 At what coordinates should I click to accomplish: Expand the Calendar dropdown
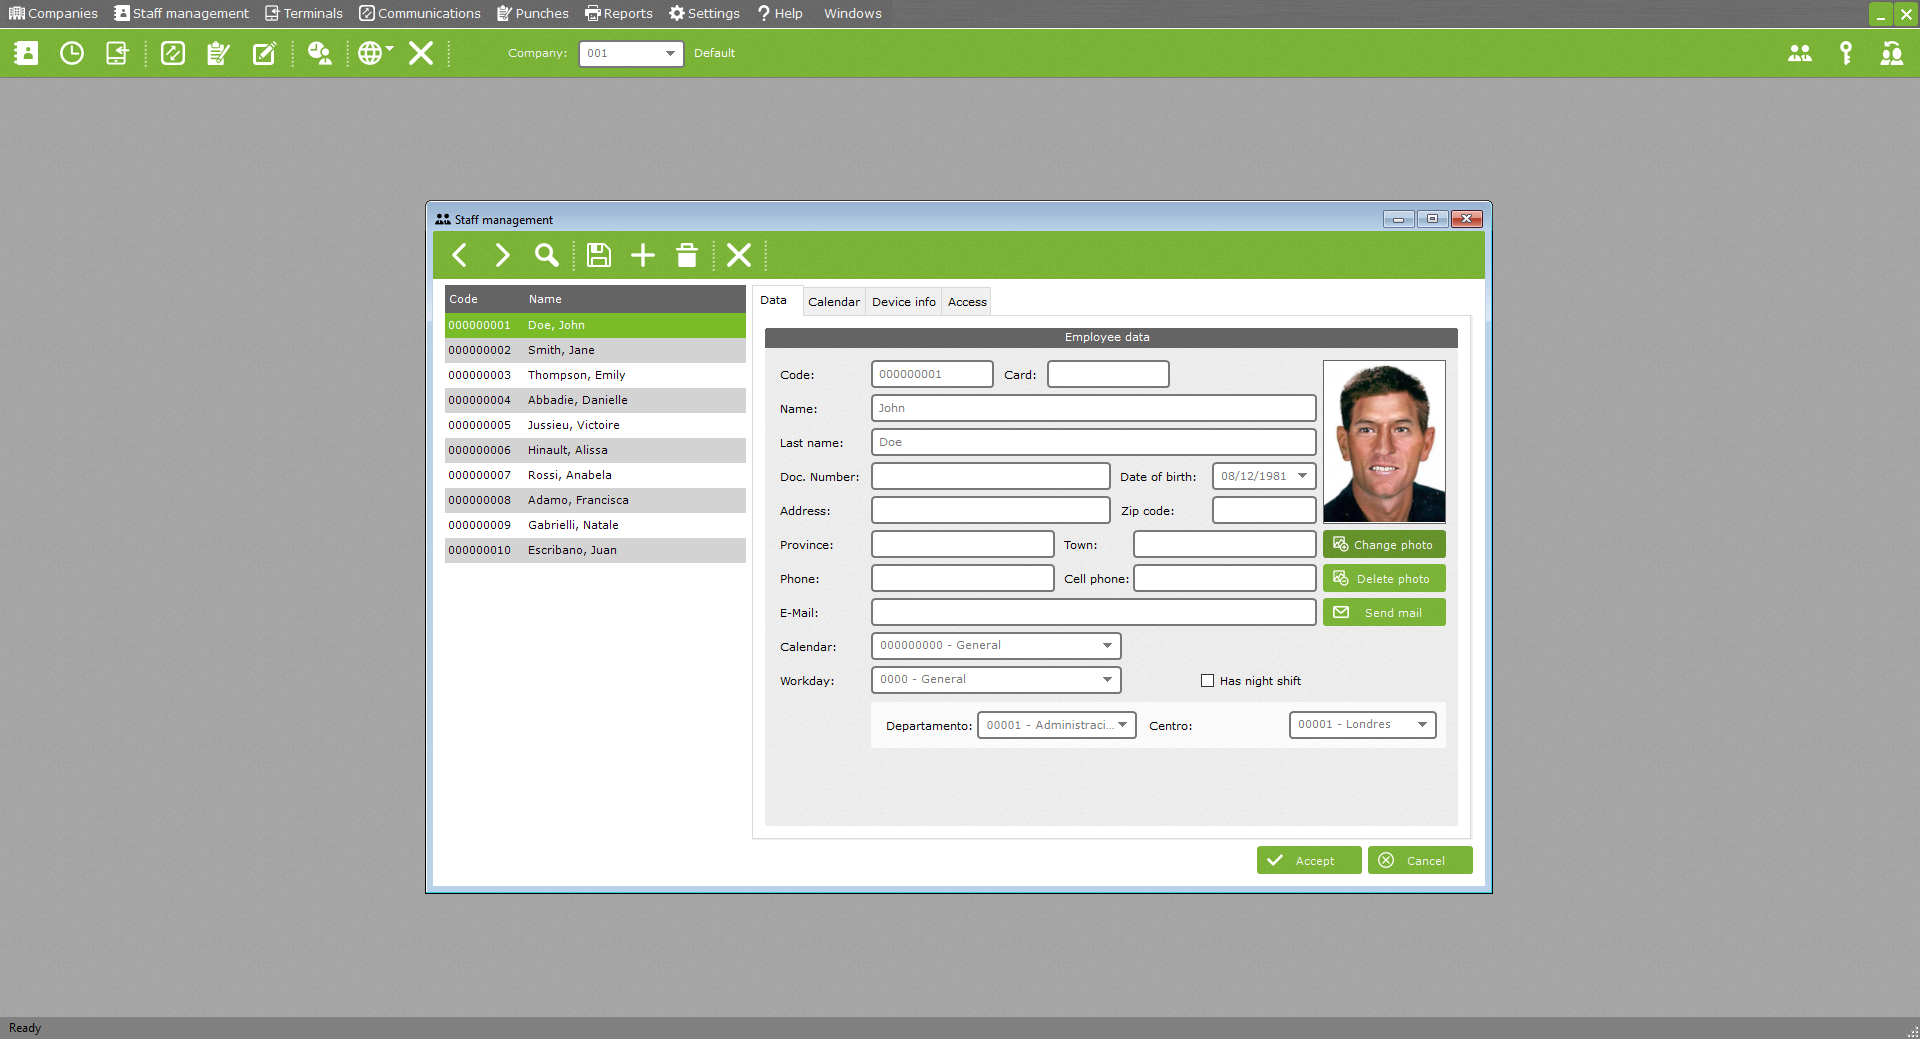[x=1106, y=646]
